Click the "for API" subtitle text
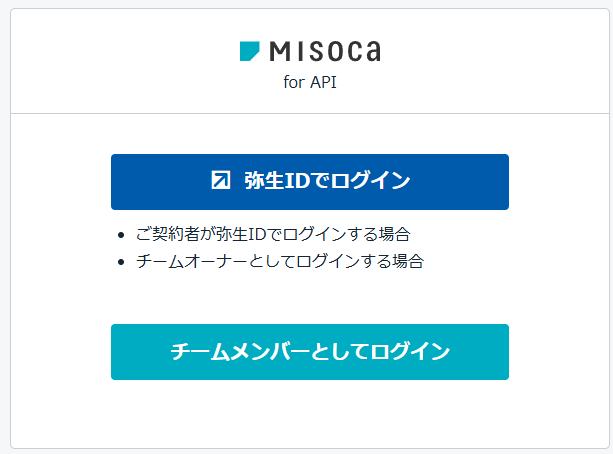Viewport: 613px width, 454px height. (x=310, y=83)
